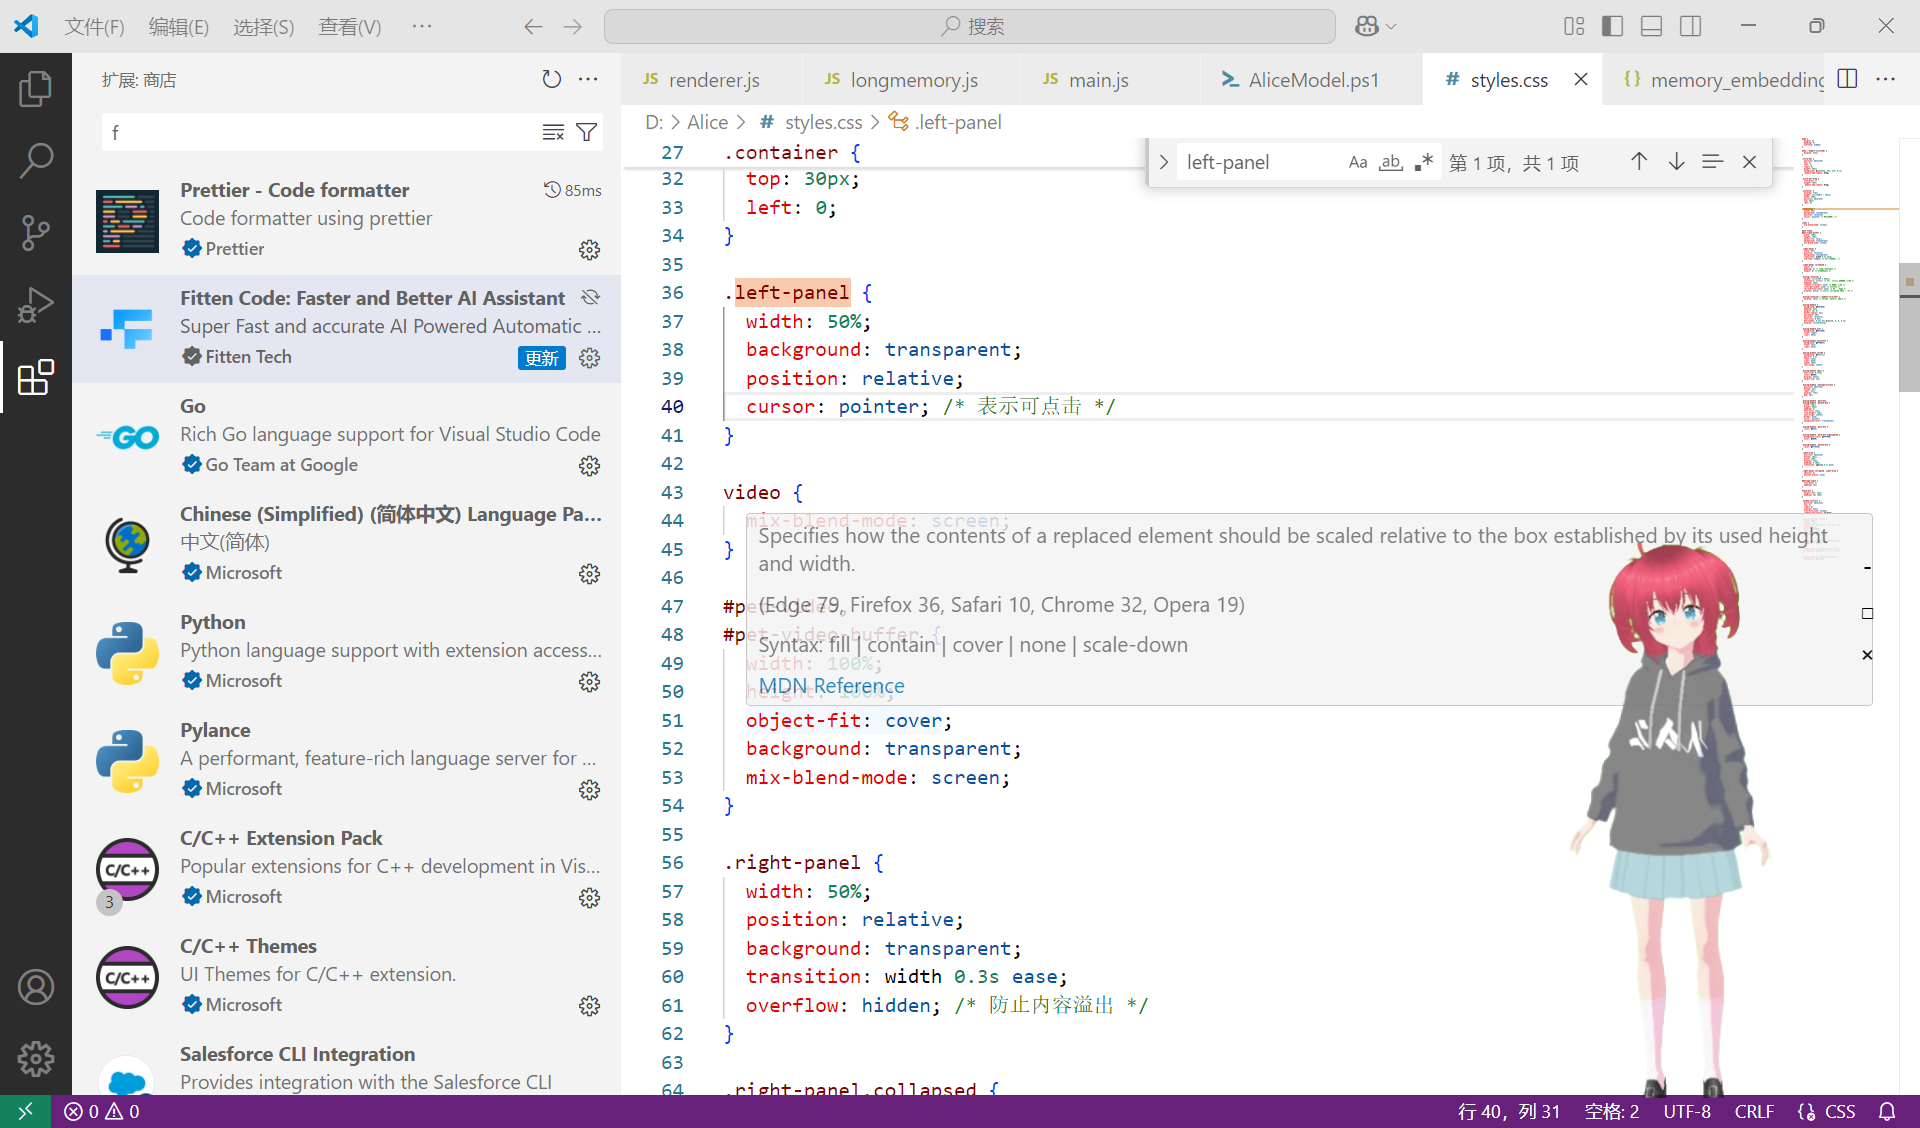This screenshot has height=1128, width=1920.
Task: Switch to the main.js tab
Action: tap(1098, 80)
